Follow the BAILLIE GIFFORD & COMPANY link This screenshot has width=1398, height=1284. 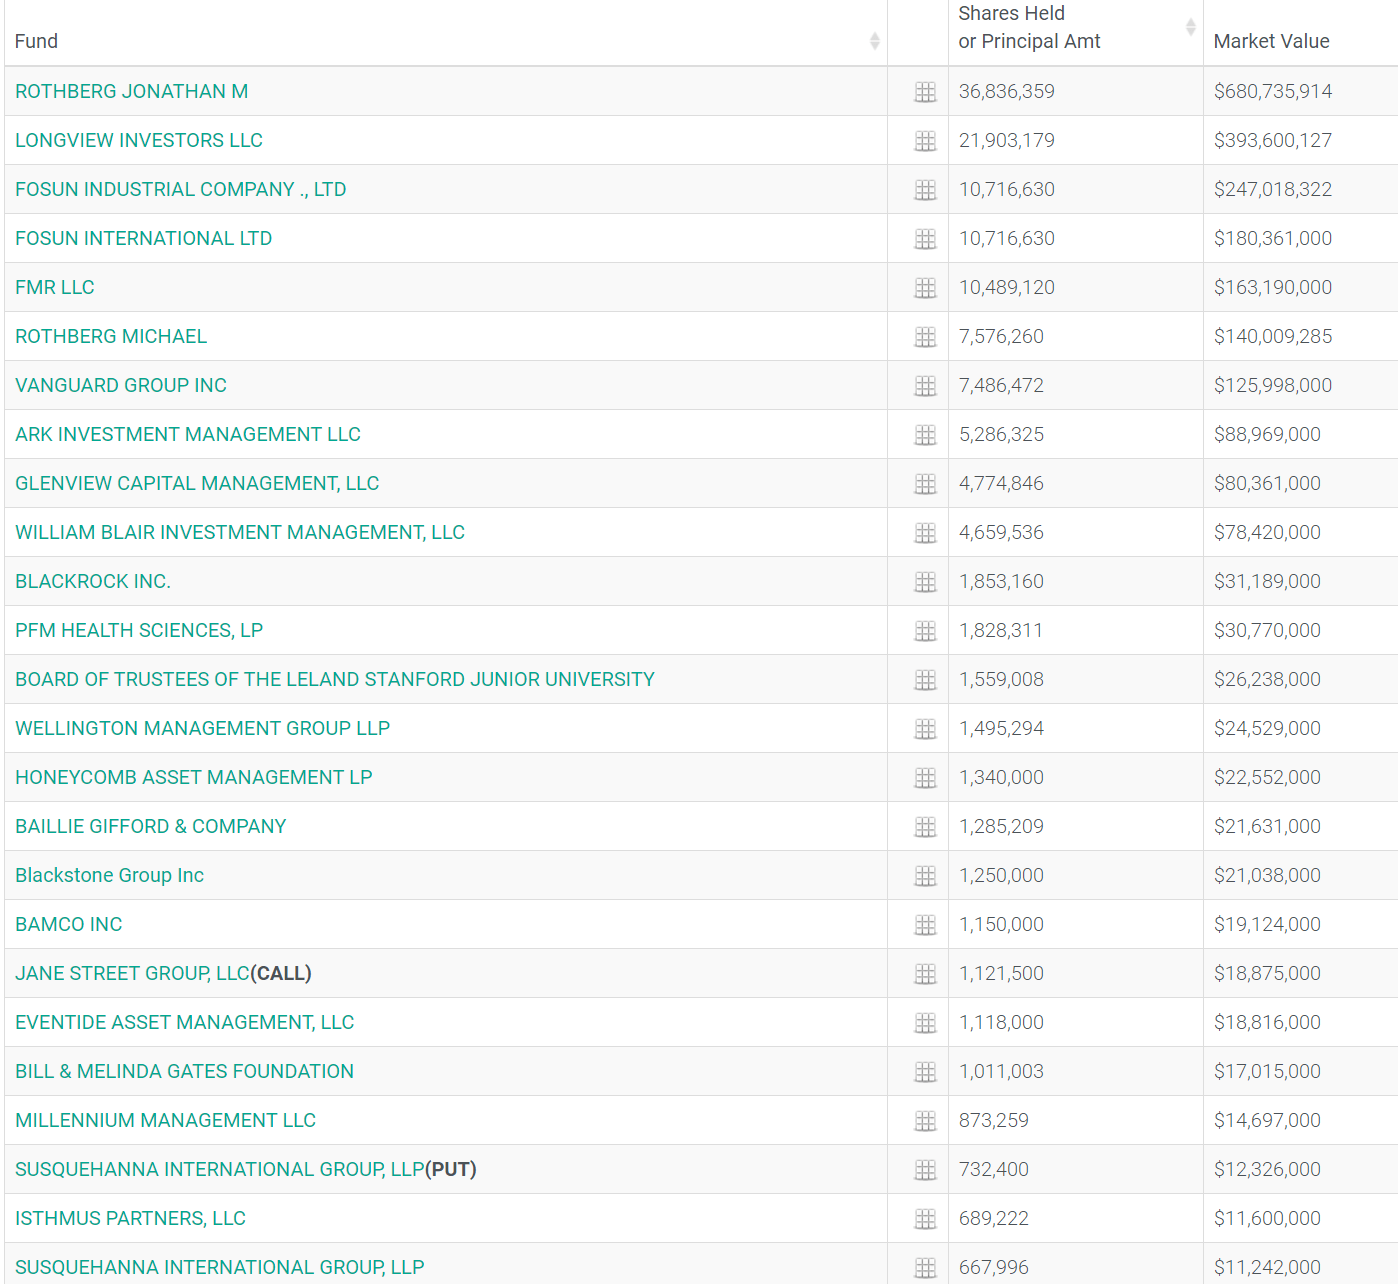click(x=151, y=826)
